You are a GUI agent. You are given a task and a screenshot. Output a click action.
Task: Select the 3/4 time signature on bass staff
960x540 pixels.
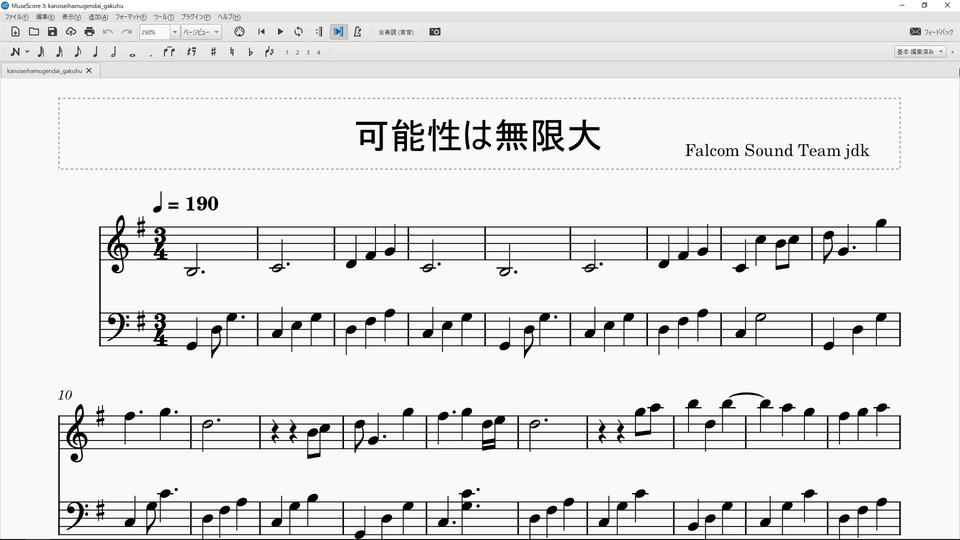point(160,330)
